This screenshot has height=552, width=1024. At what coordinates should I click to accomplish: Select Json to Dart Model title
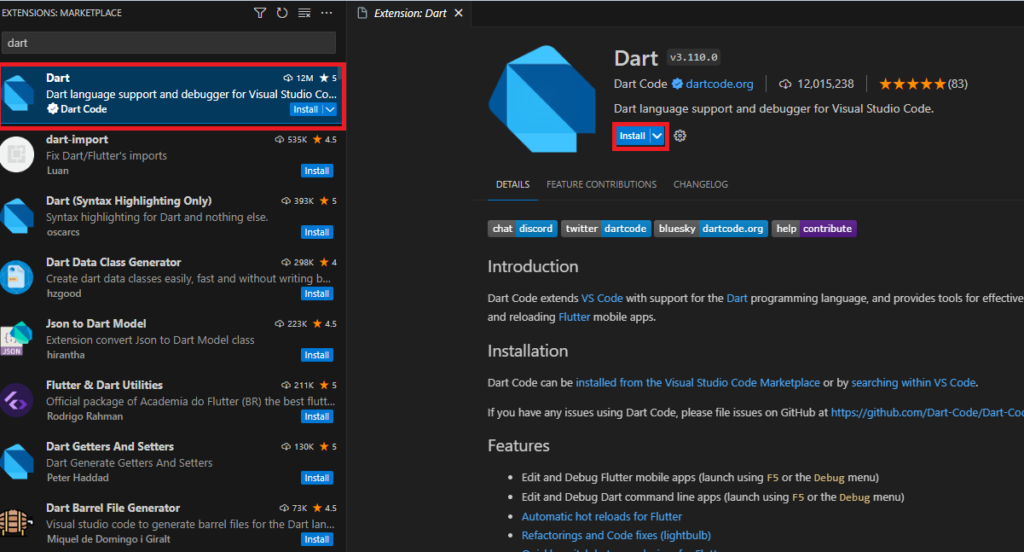(x=96, y=323)
